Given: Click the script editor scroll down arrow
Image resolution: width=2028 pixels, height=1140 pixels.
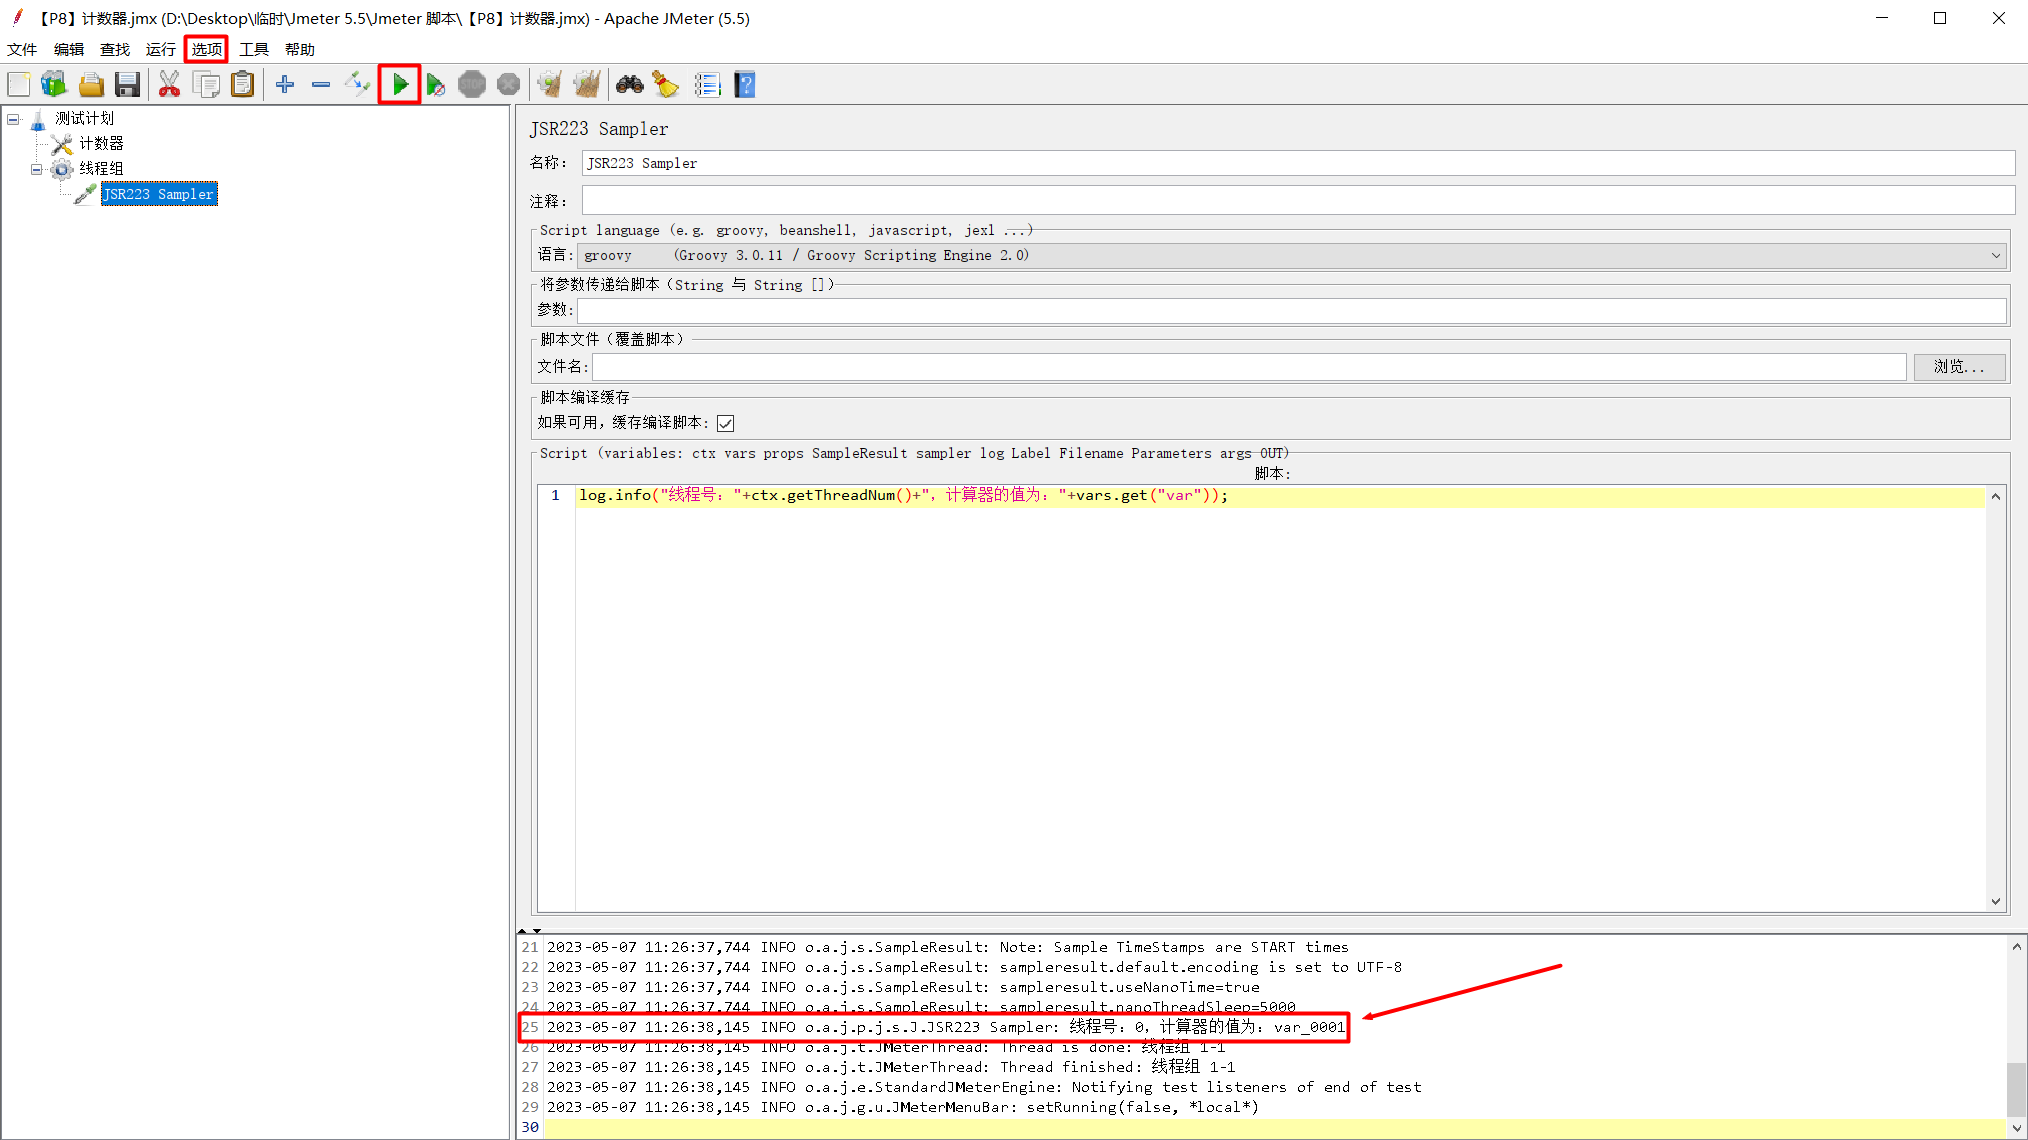Looking at the screenshot, I should 1996,901.
